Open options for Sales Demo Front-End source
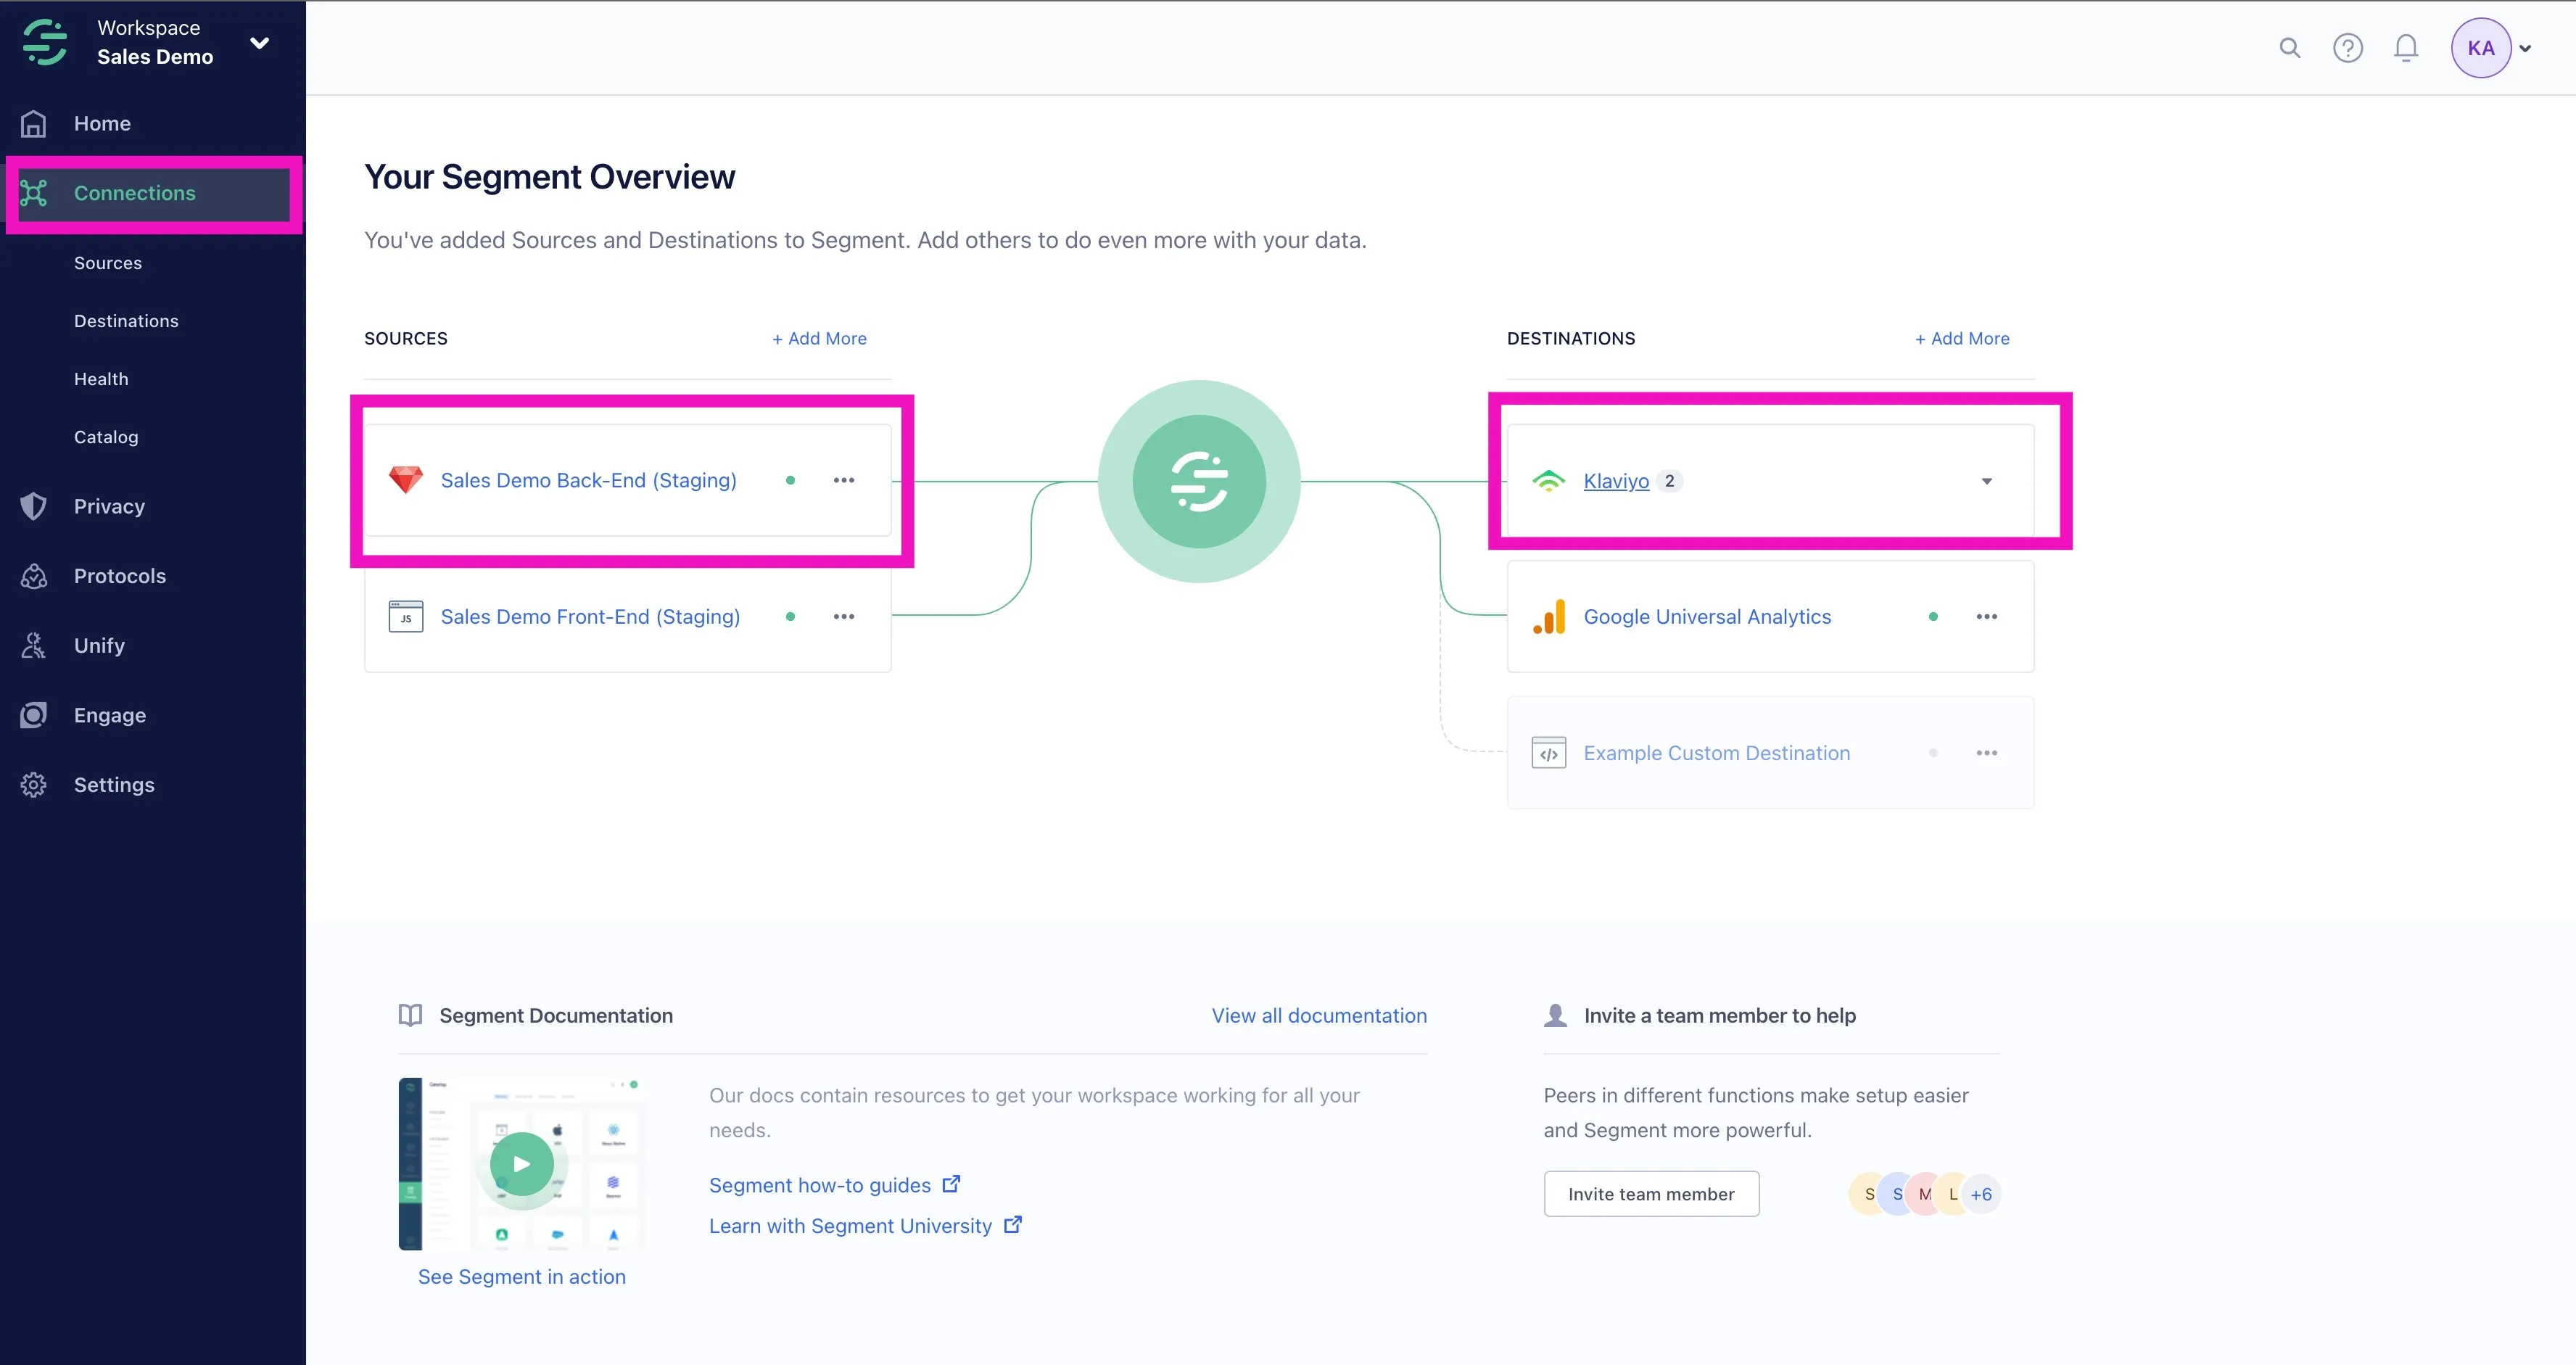This screenshot has width=2576, height=1365. (x=844, y=617)
